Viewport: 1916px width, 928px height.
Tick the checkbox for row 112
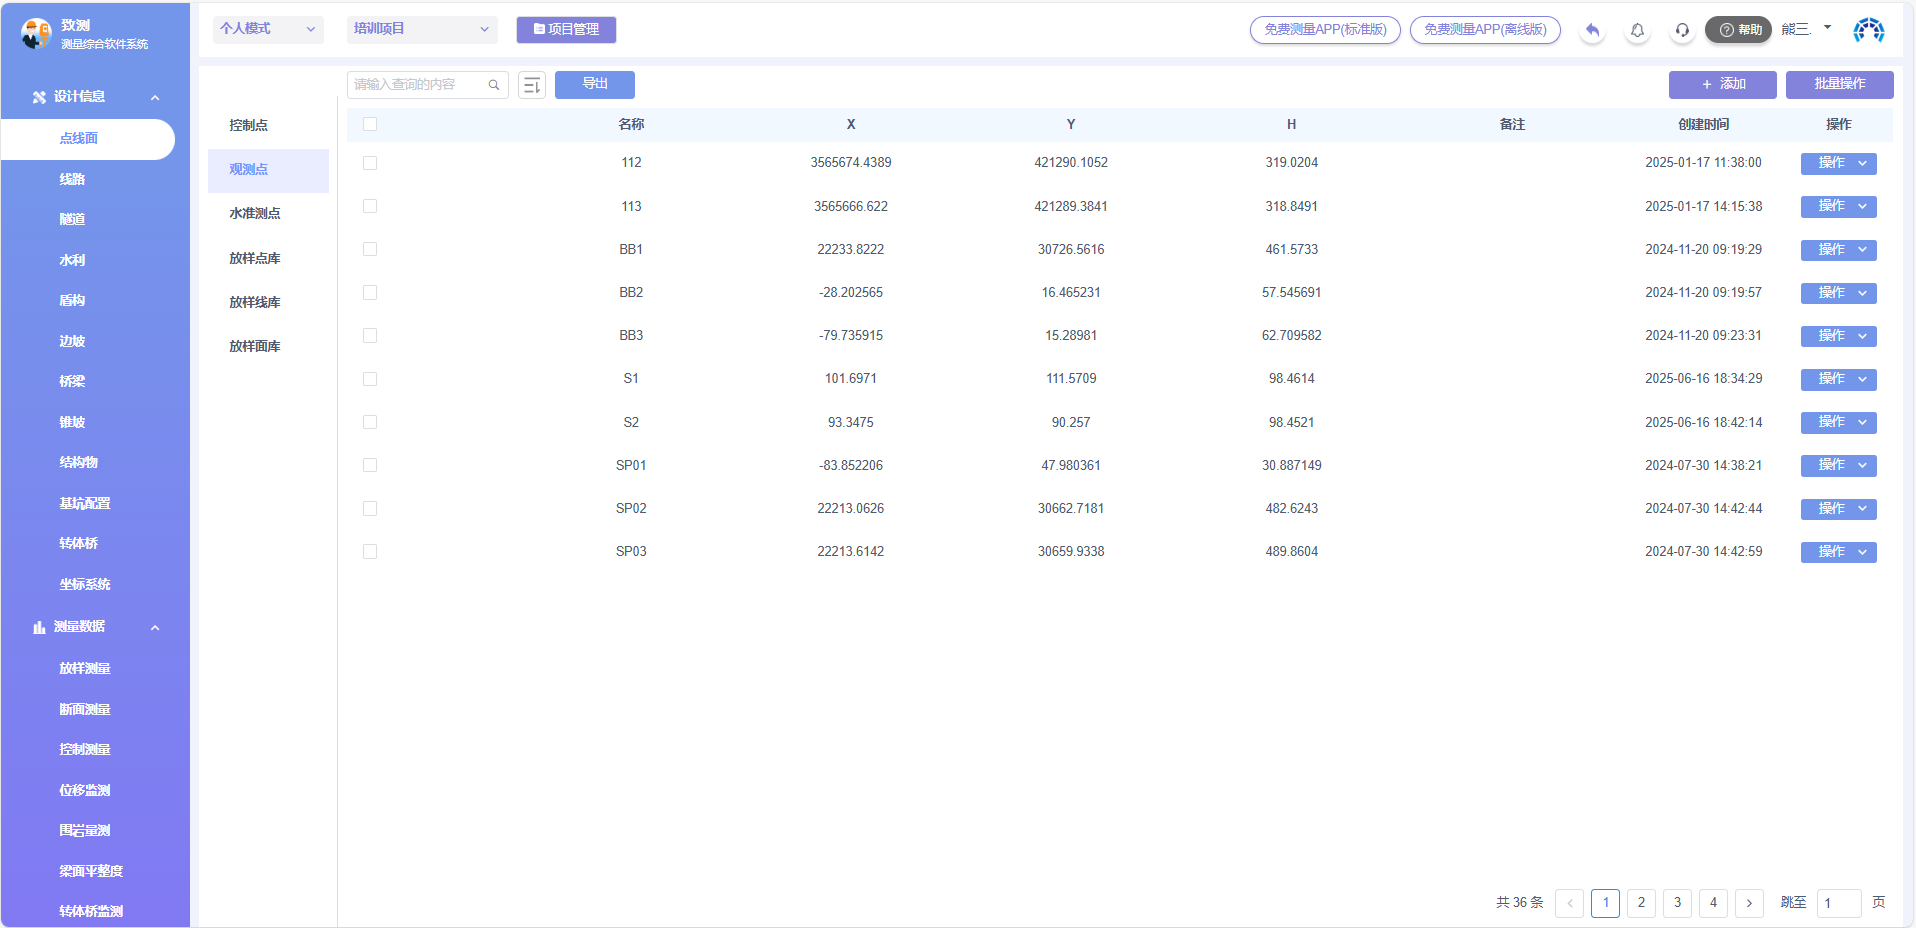click(370, 163)
